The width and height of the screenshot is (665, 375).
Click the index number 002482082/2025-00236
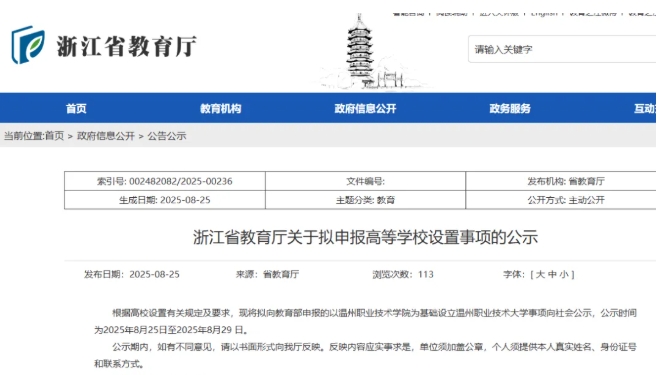coord(181,182)
